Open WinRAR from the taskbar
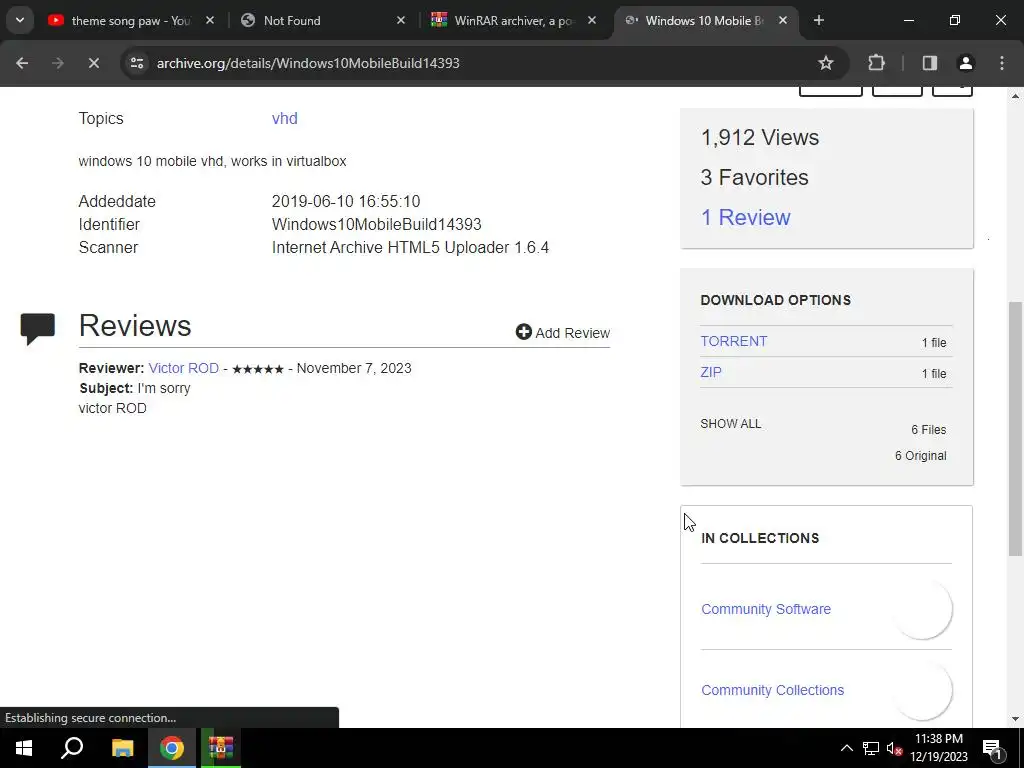Screen dimensions: 1024x768 point(221,748)
